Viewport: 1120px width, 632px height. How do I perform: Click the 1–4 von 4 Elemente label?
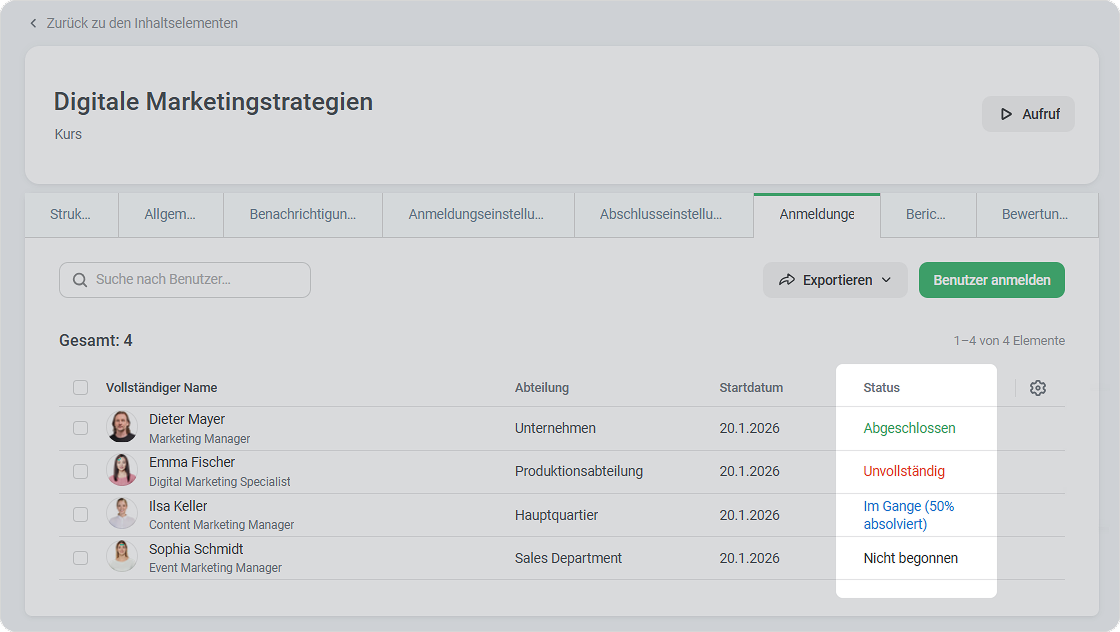pyautogui.click(x=1009, y=341)
